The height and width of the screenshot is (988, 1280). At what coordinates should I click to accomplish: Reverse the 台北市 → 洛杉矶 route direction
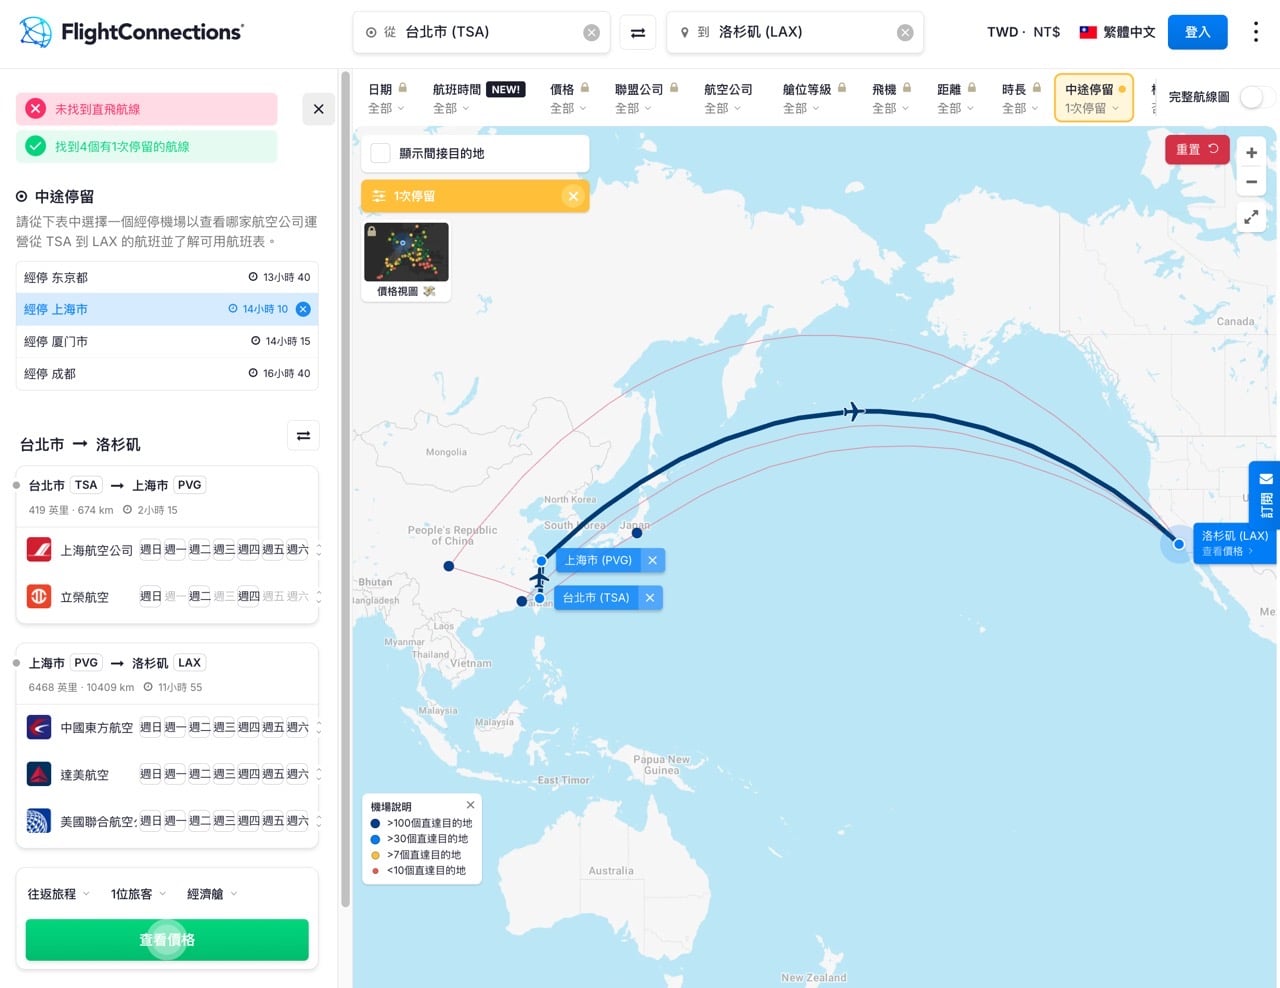point(303,435)
